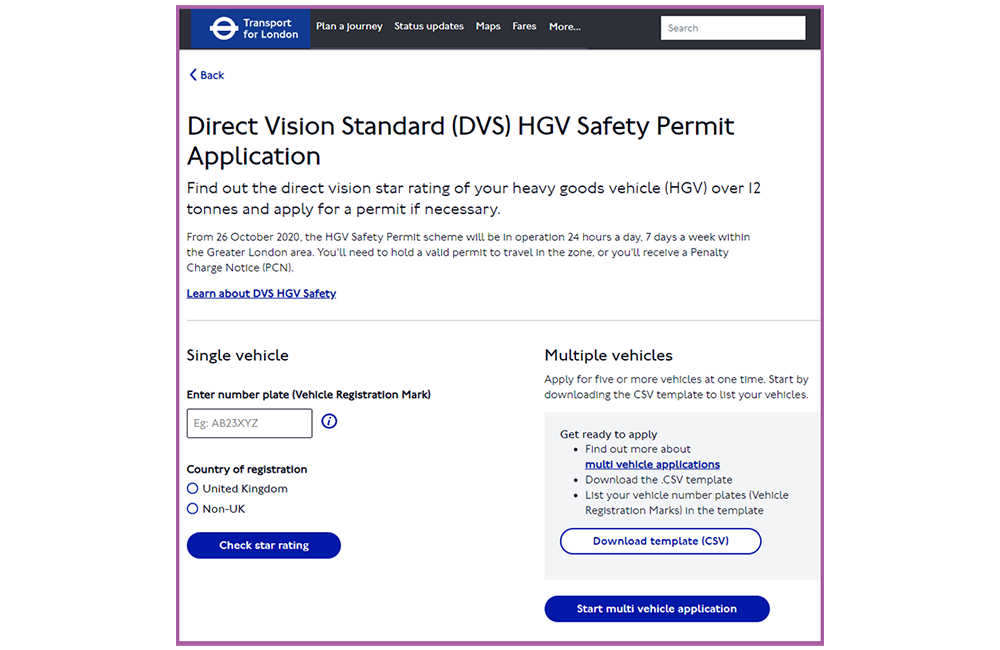Open the Status updates menu item
Screen dimensions: 1000x650
[429, 27]
